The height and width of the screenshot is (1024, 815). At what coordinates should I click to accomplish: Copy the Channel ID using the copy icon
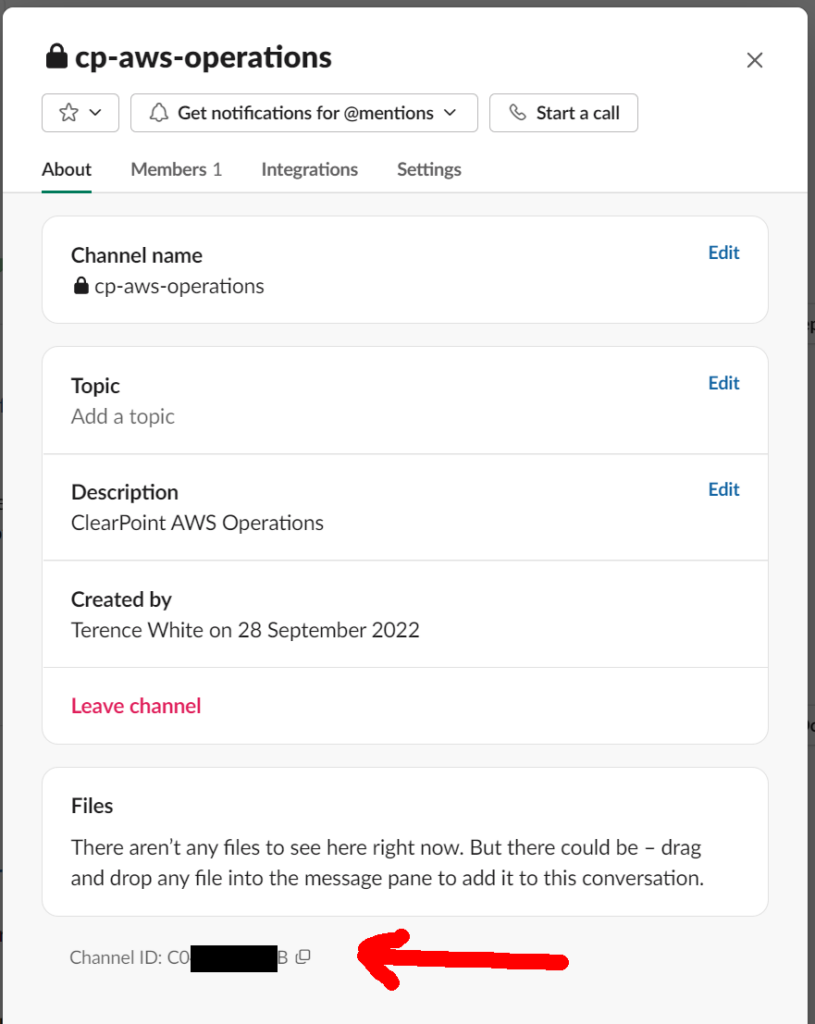[x=302, y=957]
